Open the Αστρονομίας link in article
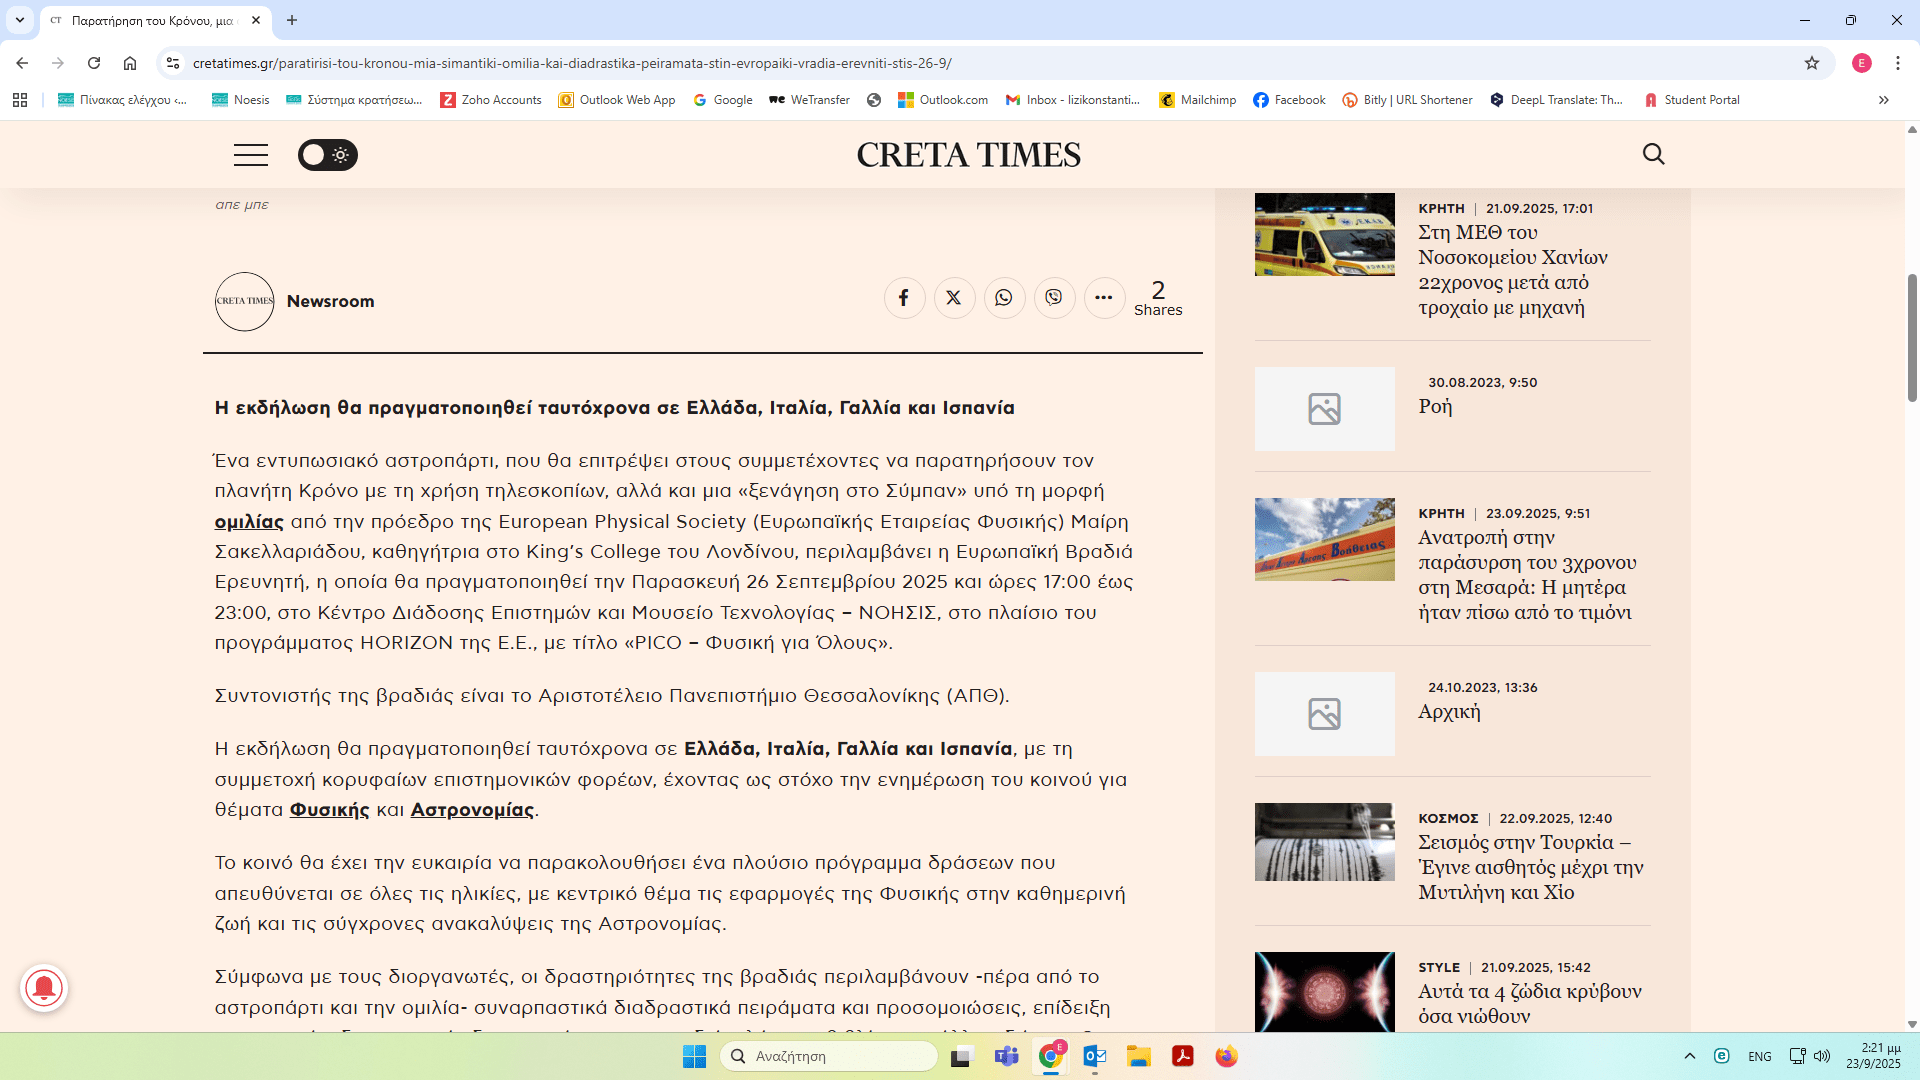 click(472, 810)
